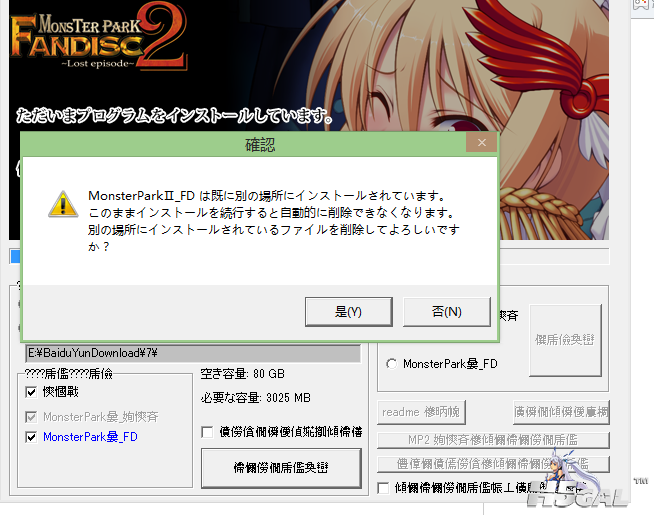Click the 必要な容量: 3025 MB text
This screenshot has height=515, width=654.
[x=256, y=397]
